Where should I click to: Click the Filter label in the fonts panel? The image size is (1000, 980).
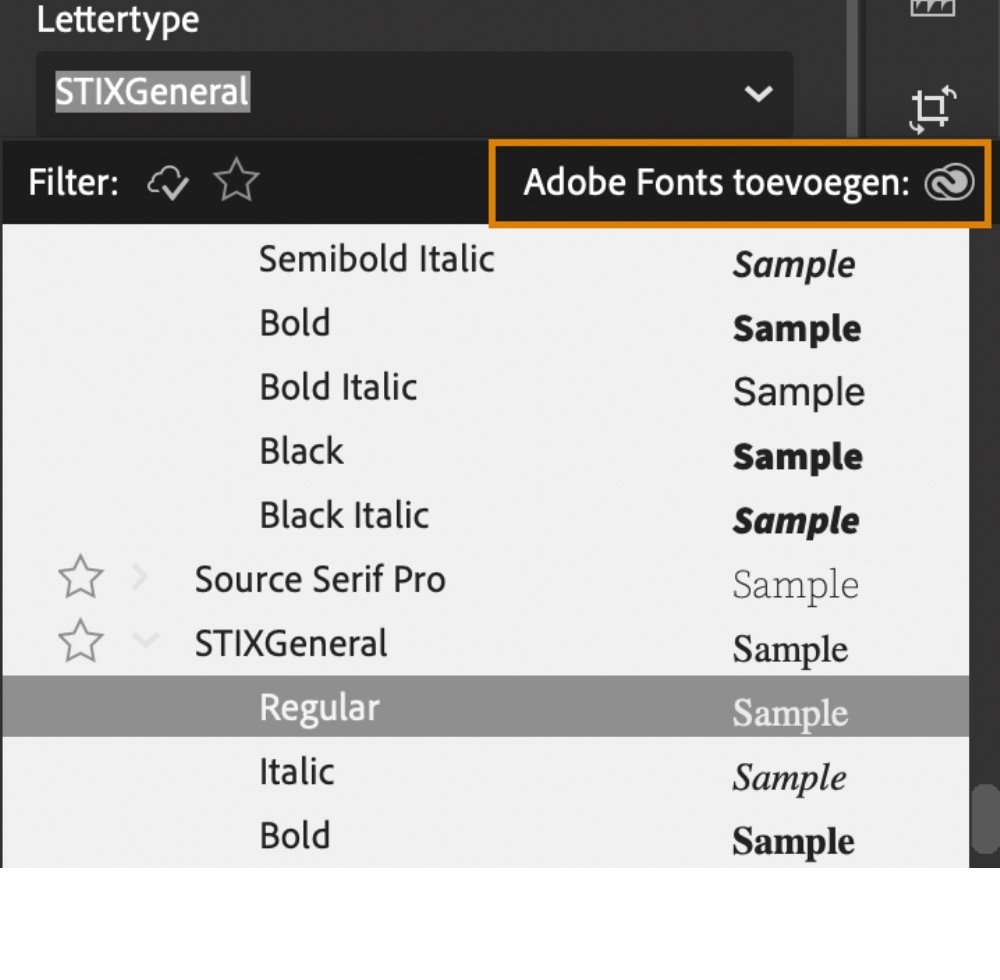[70, 183]
